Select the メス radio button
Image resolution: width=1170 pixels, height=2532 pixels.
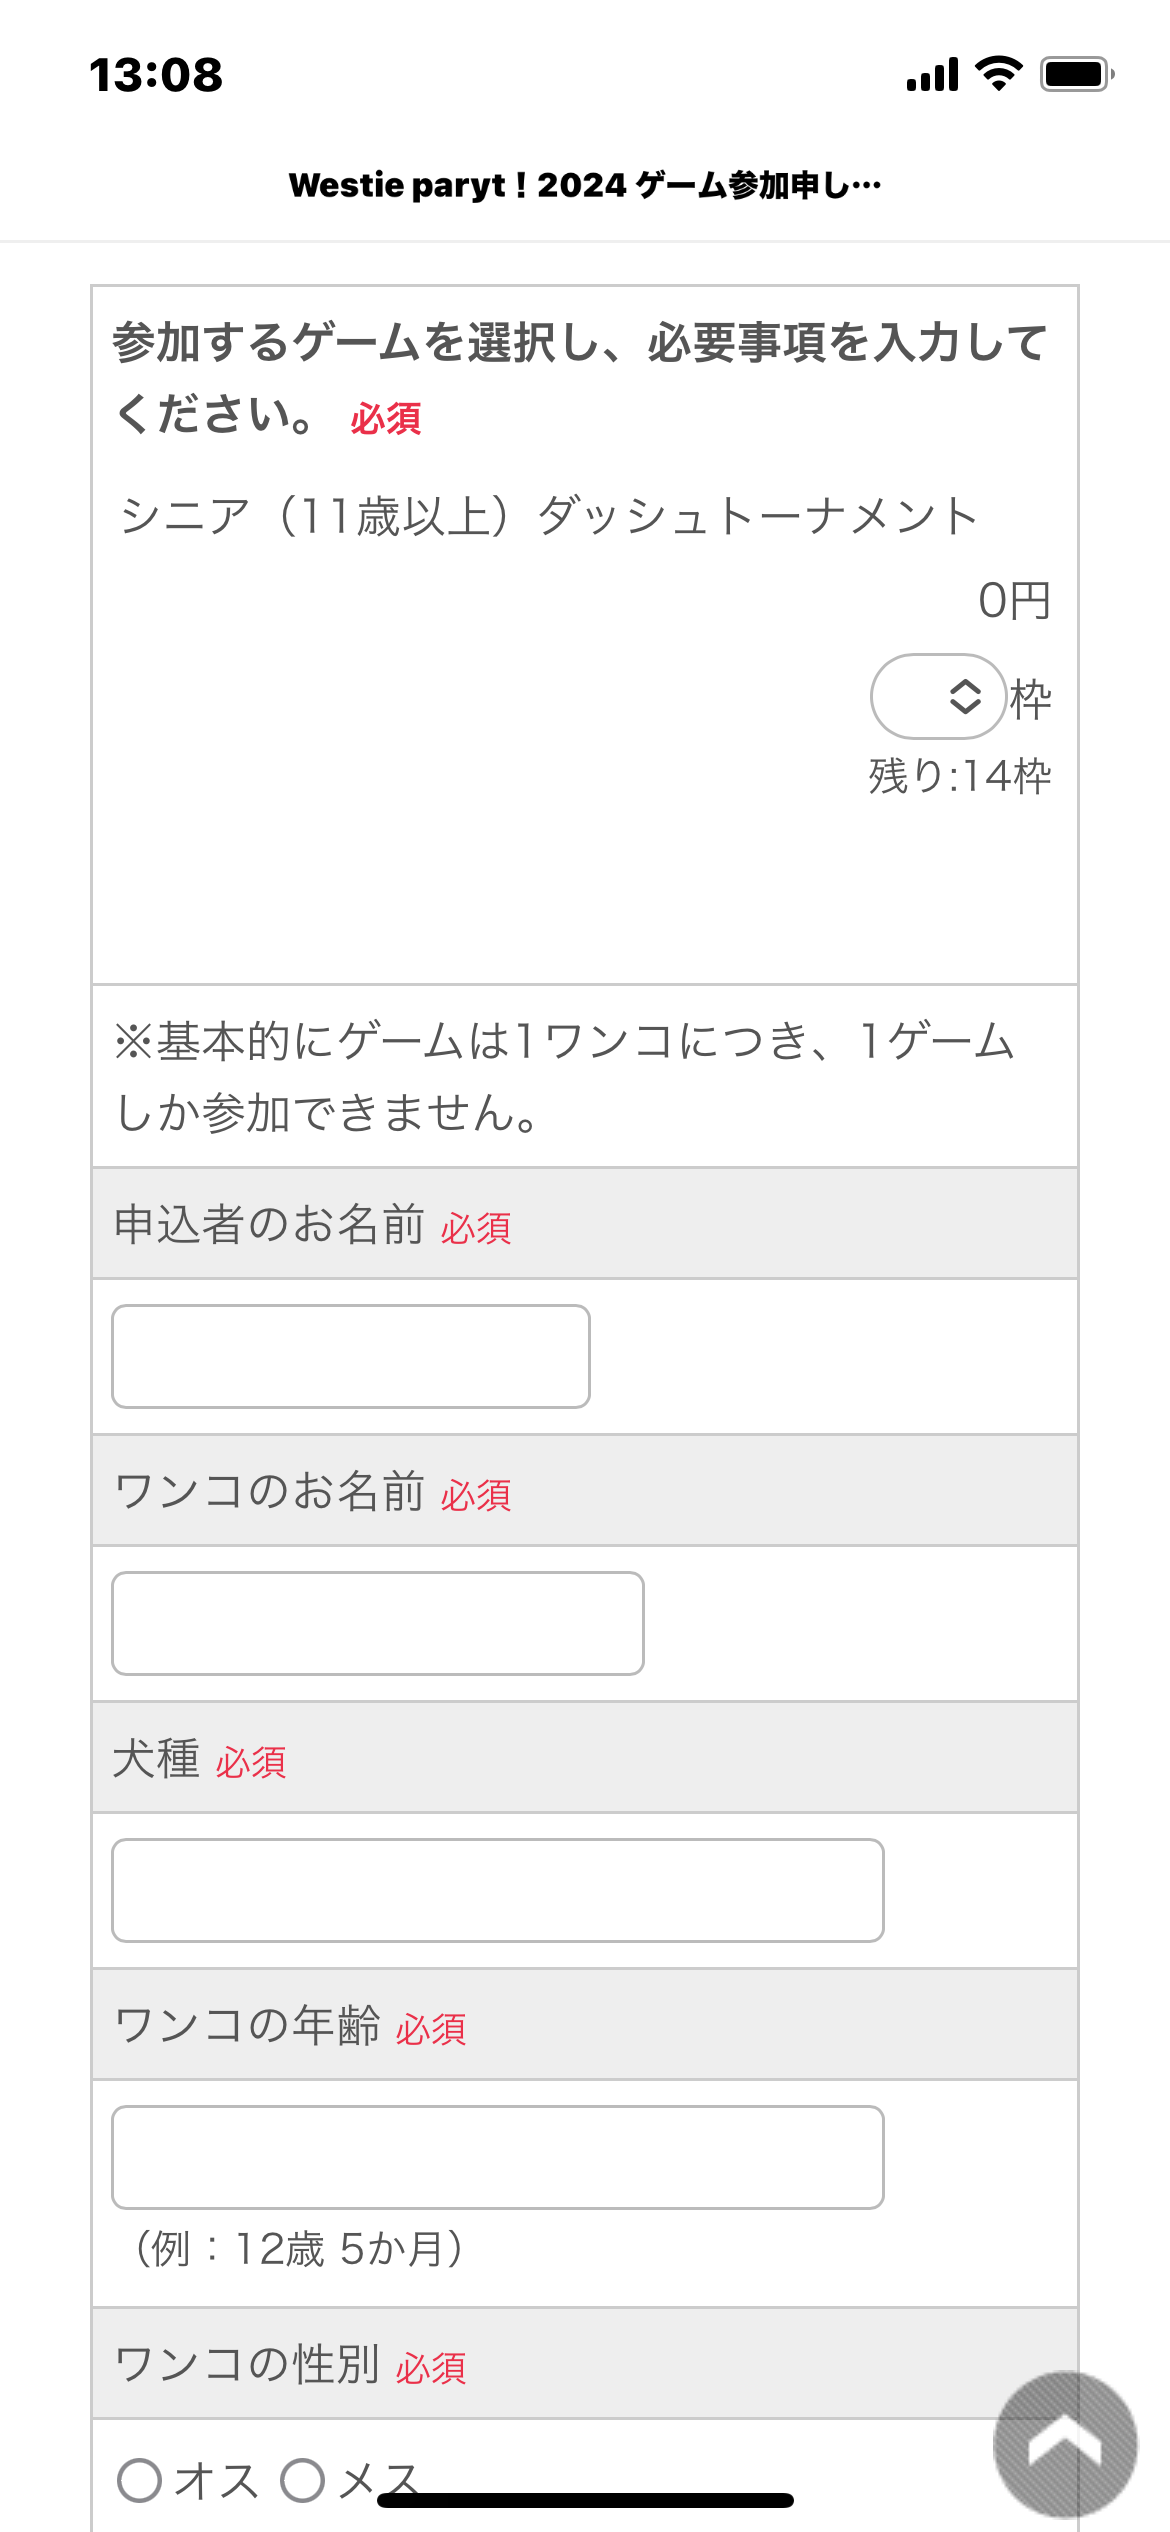pos(303,2480)
